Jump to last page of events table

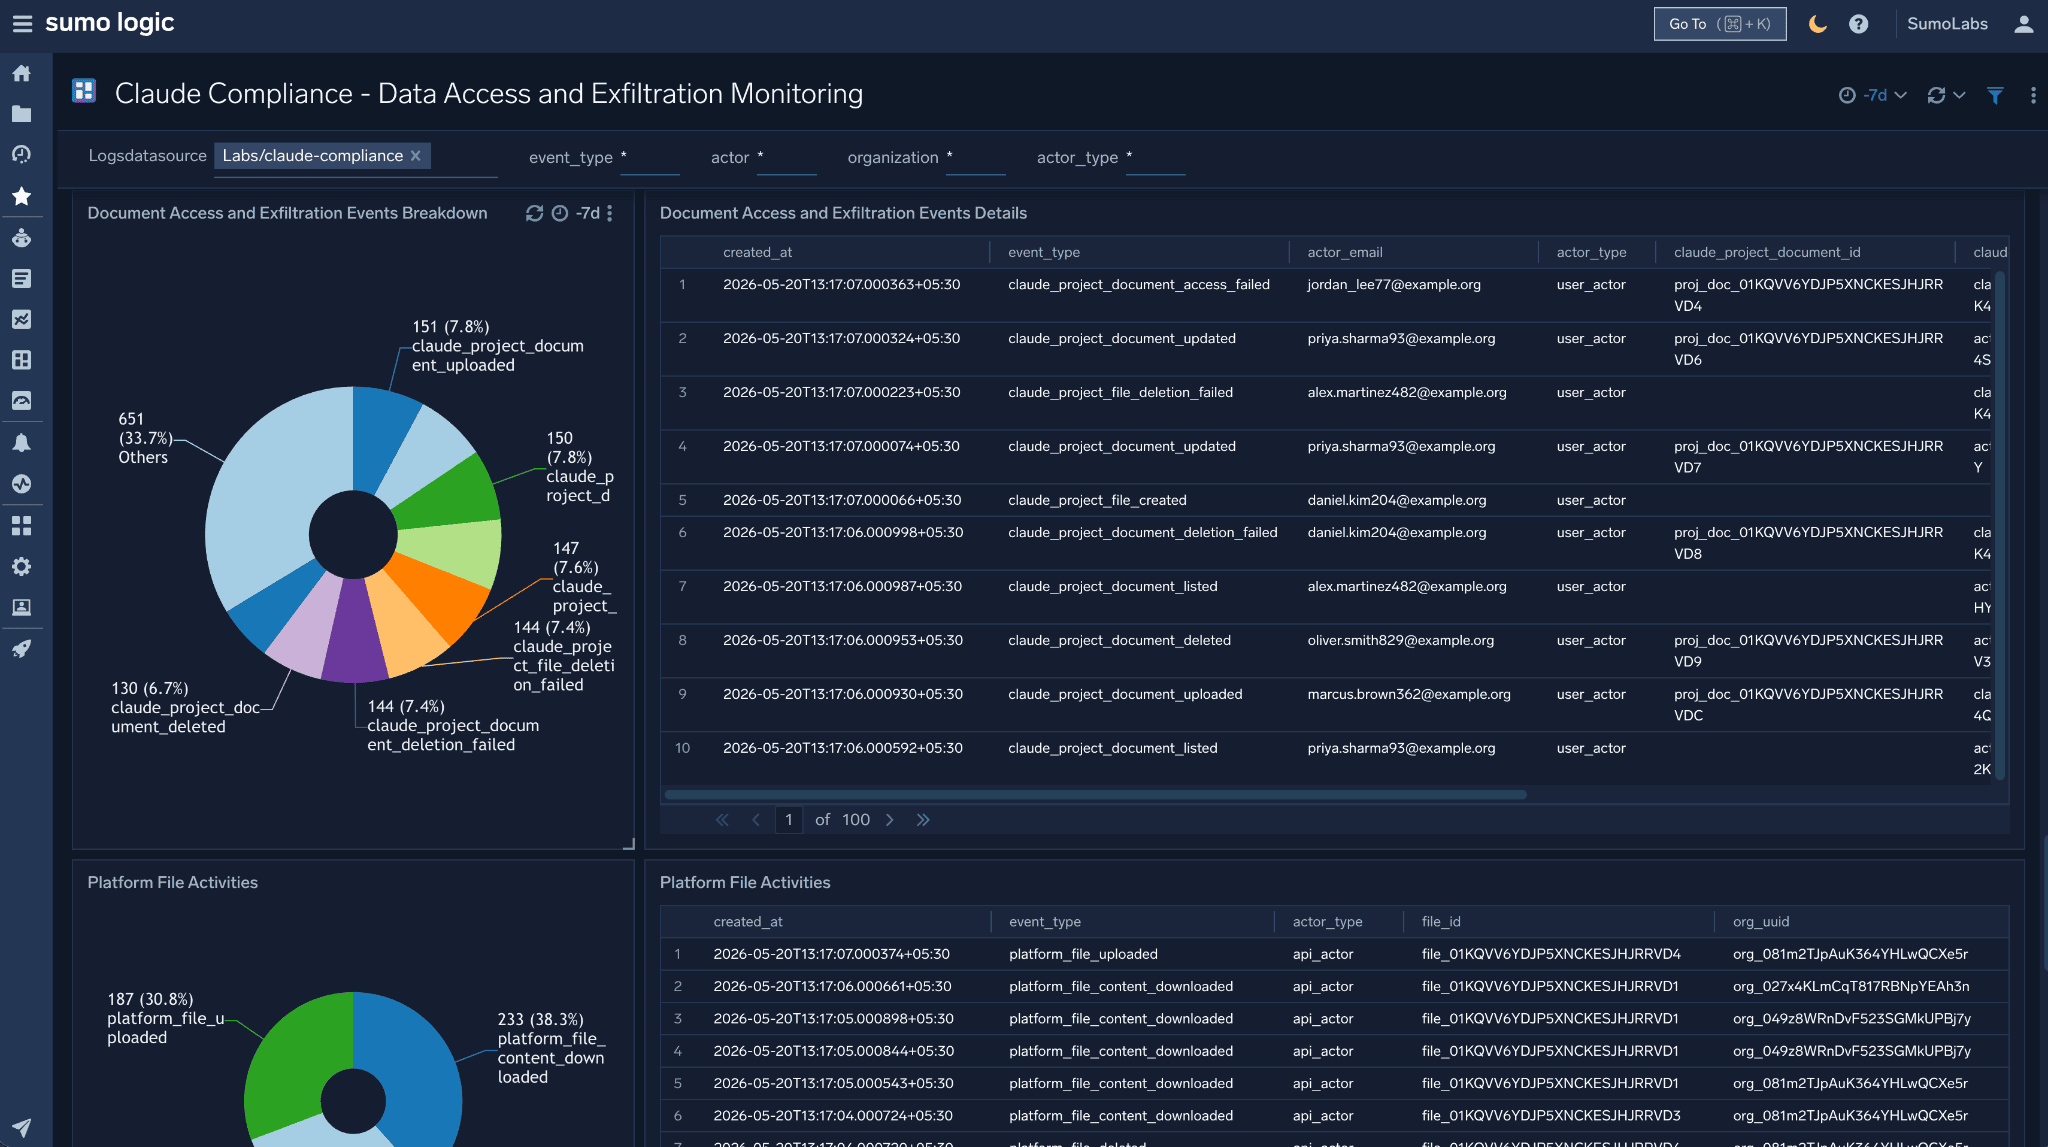(923, 820)
